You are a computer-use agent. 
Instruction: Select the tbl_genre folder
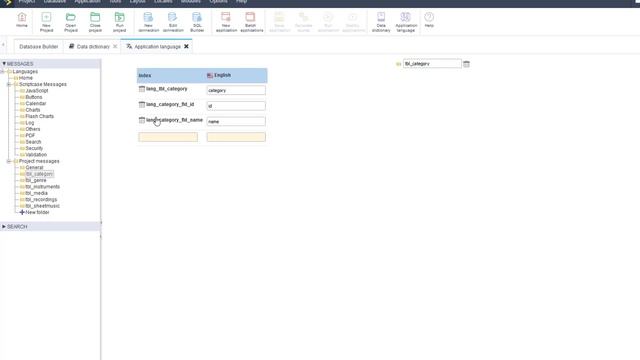(36, 180)
